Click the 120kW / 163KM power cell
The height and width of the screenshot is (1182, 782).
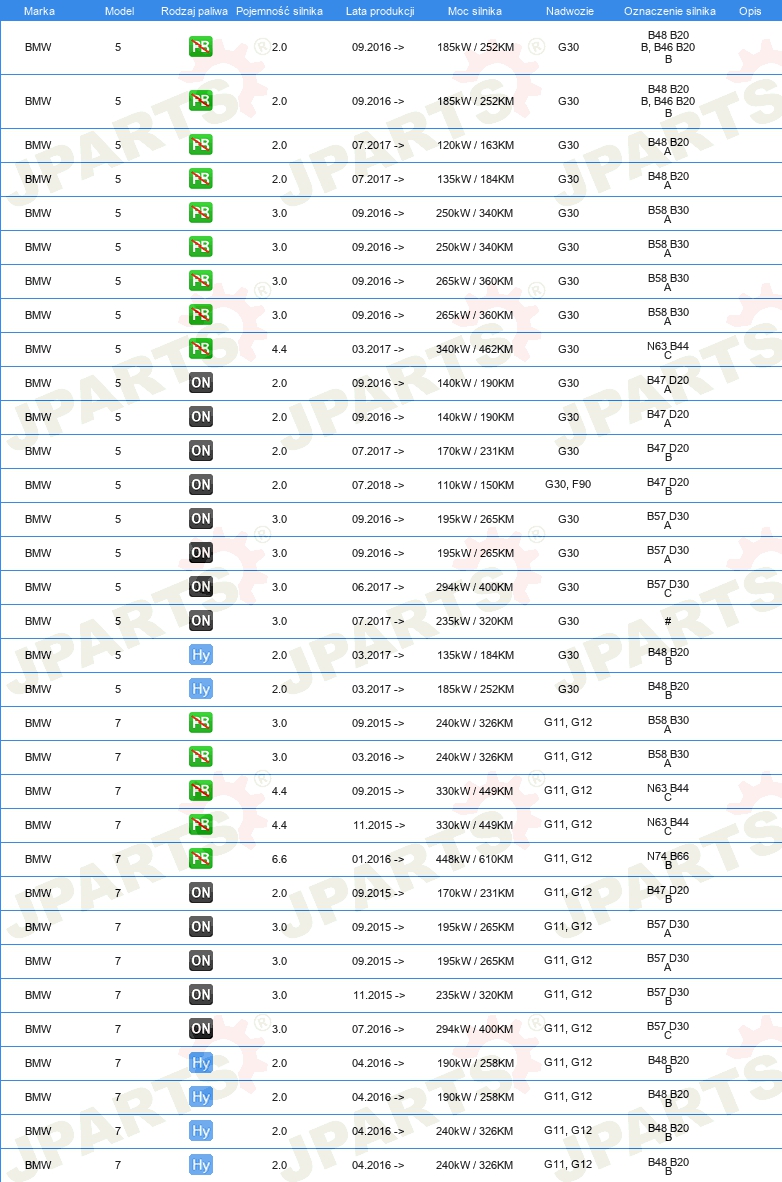point(475,145)
